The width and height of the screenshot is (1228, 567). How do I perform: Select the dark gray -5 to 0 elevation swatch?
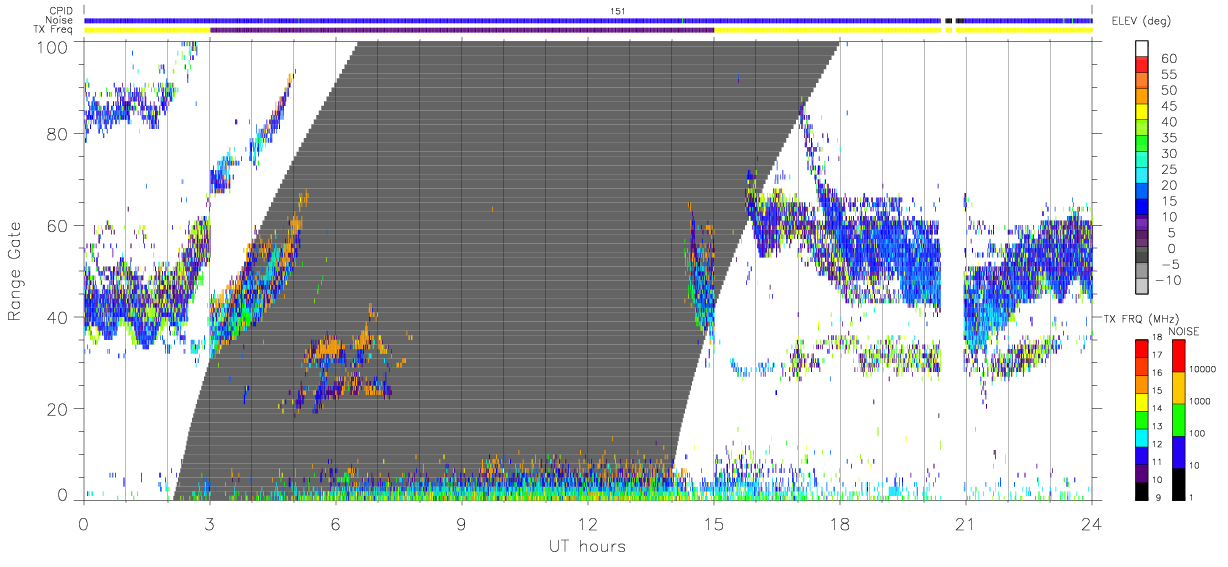point(1142,256)
